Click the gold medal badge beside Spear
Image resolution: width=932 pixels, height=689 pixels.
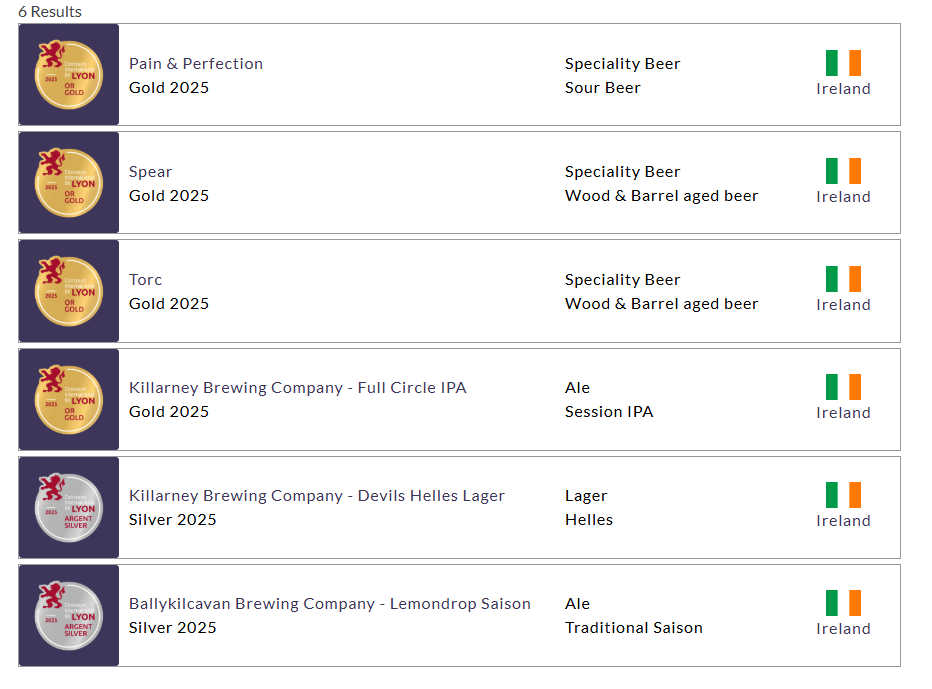click(68, 183)
